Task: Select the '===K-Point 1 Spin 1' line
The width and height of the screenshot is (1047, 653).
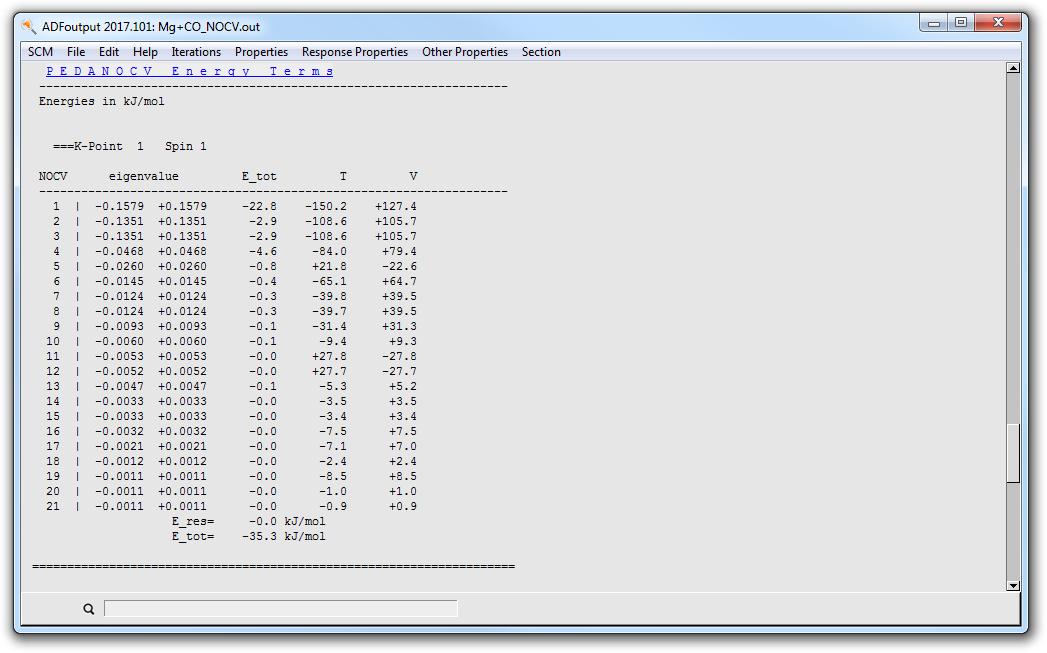Action: (x=130, y=146)
